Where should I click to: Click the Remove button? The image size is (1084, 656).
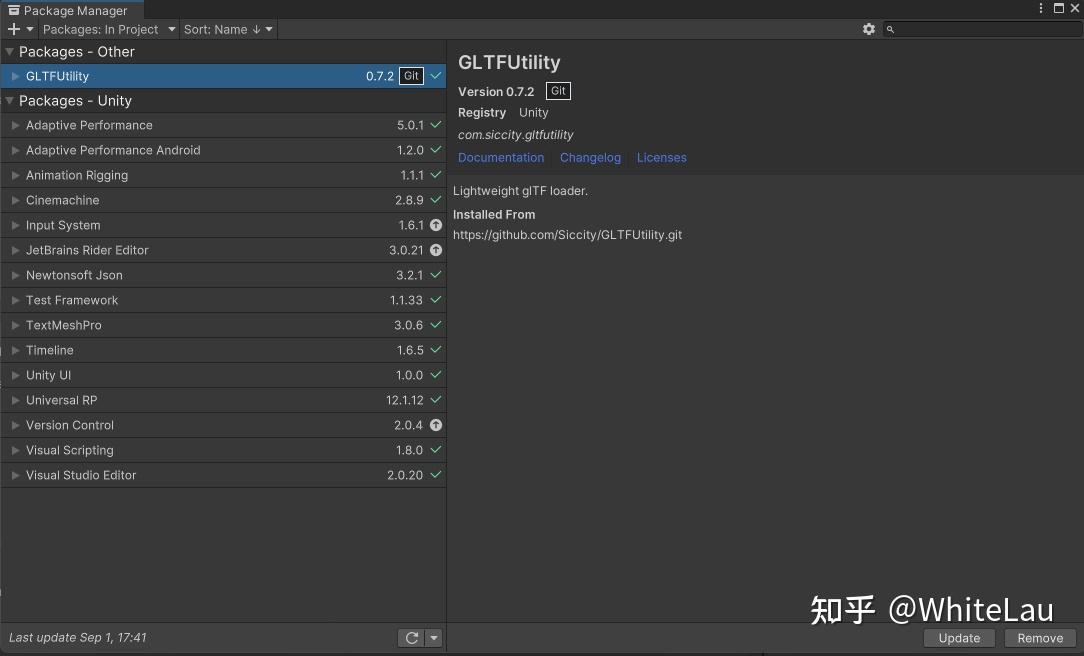coord(1039,637)
